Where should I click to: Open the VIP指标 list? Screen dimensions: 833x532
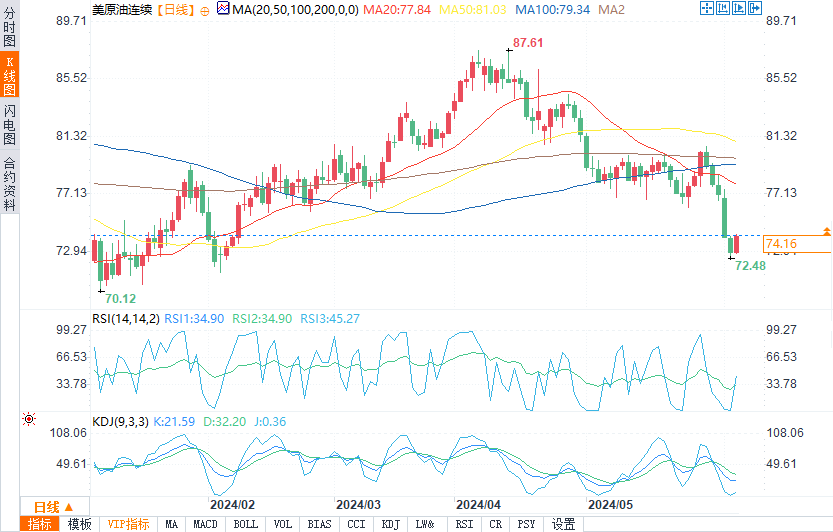[128, 524]
